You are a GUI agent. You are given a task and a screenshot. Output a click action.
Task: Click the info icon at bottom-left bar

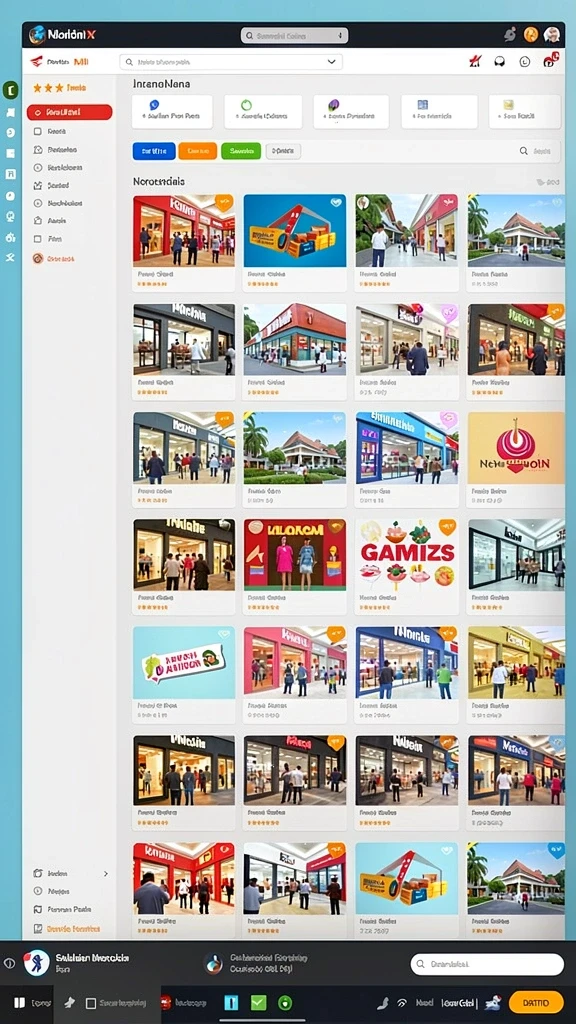(9, 963)
